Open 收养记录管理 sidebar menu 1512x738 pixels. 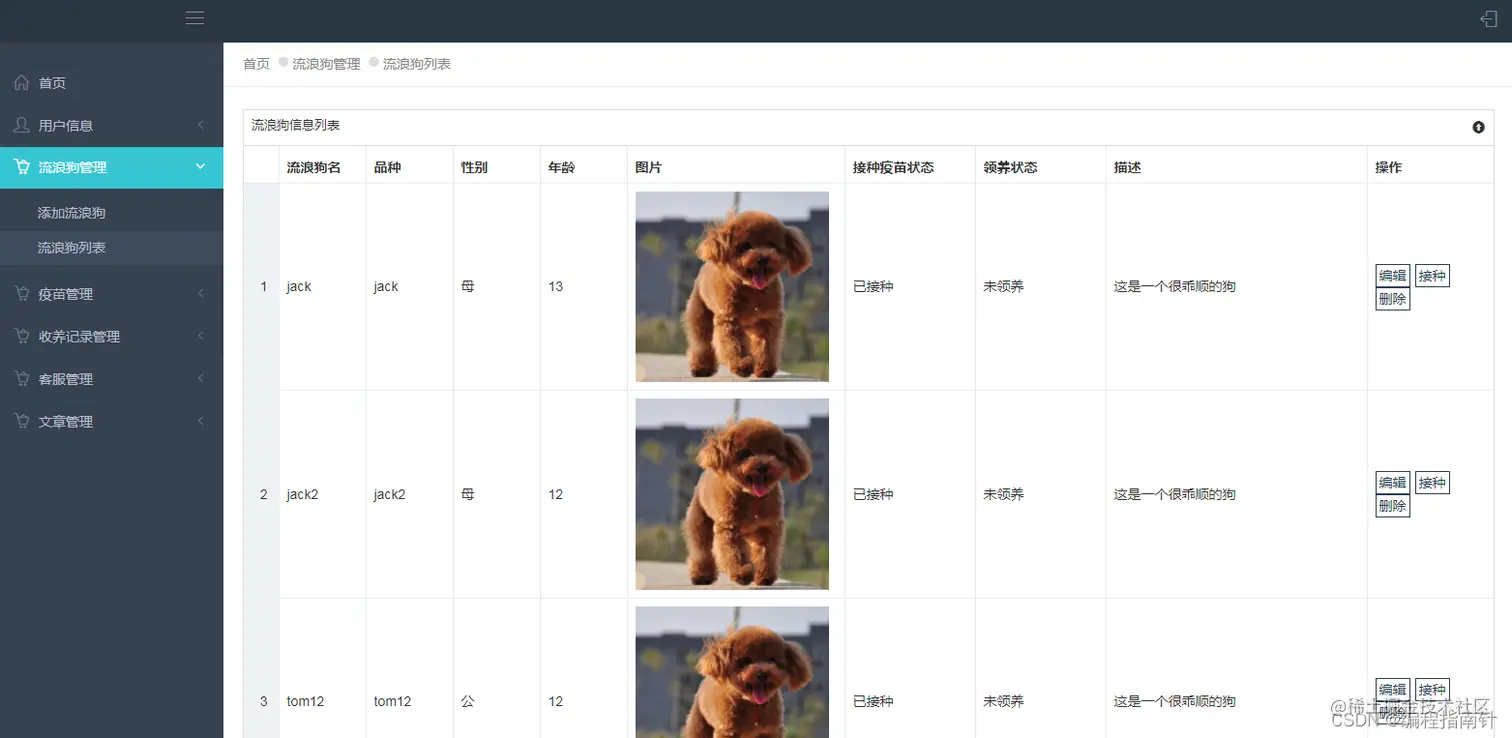tap(111, 336)
